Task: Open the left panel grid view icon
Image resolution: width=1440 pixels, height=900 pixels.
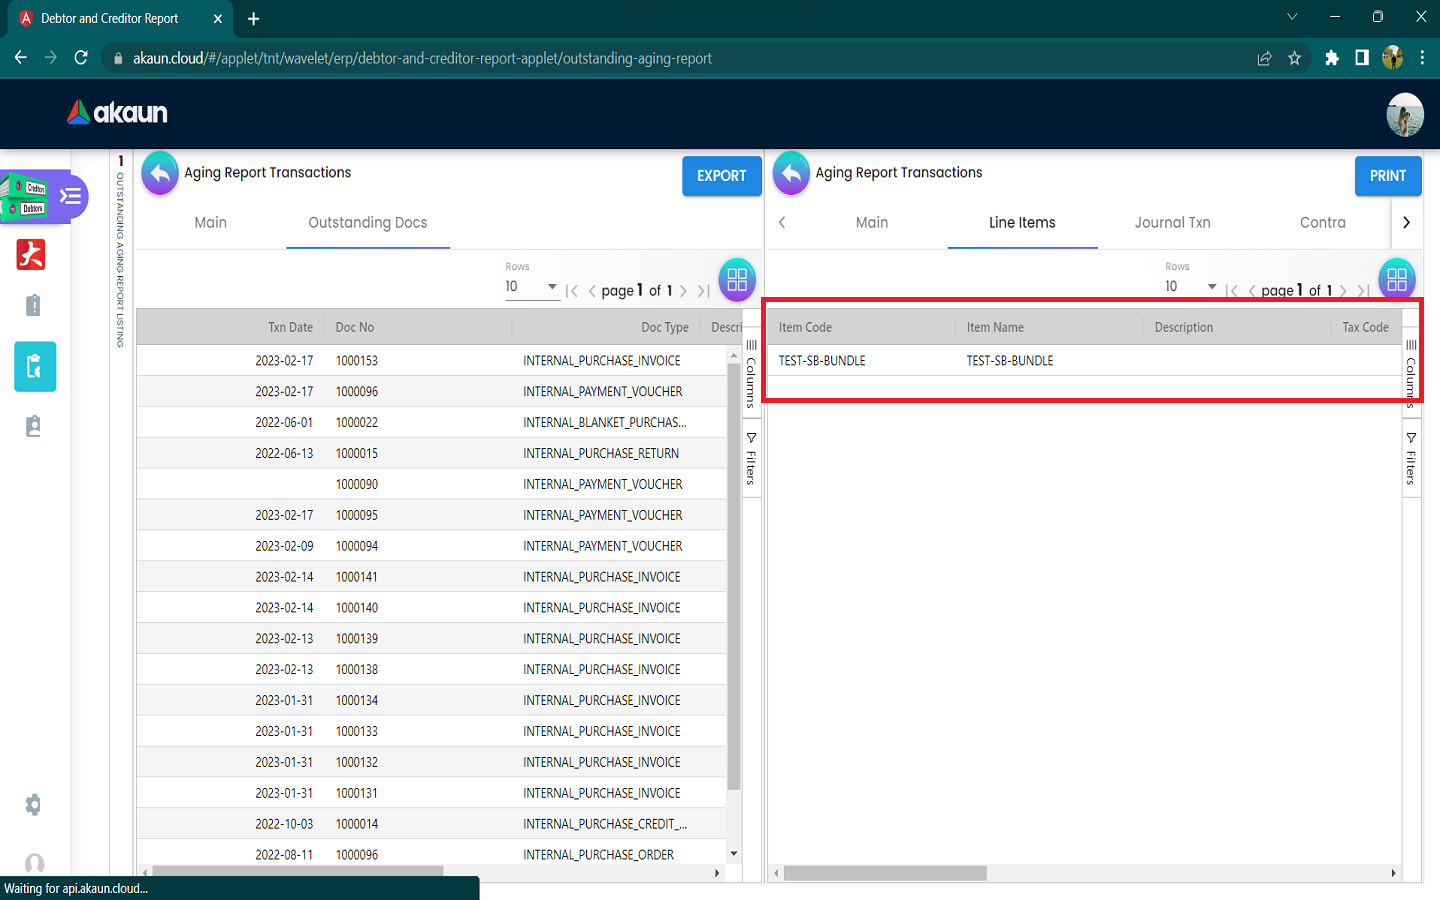Action: click(x=737, y=280)
